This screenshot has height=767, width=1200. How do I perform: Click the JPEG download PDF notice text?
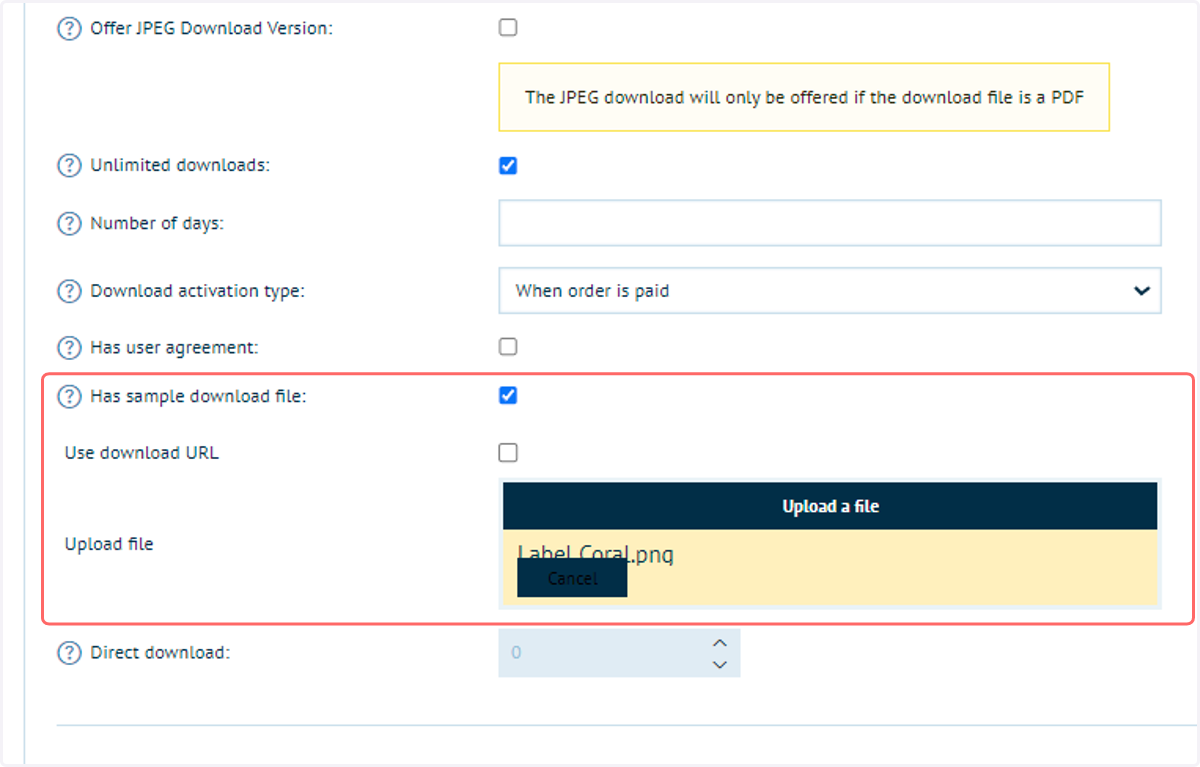click(804, 98)
